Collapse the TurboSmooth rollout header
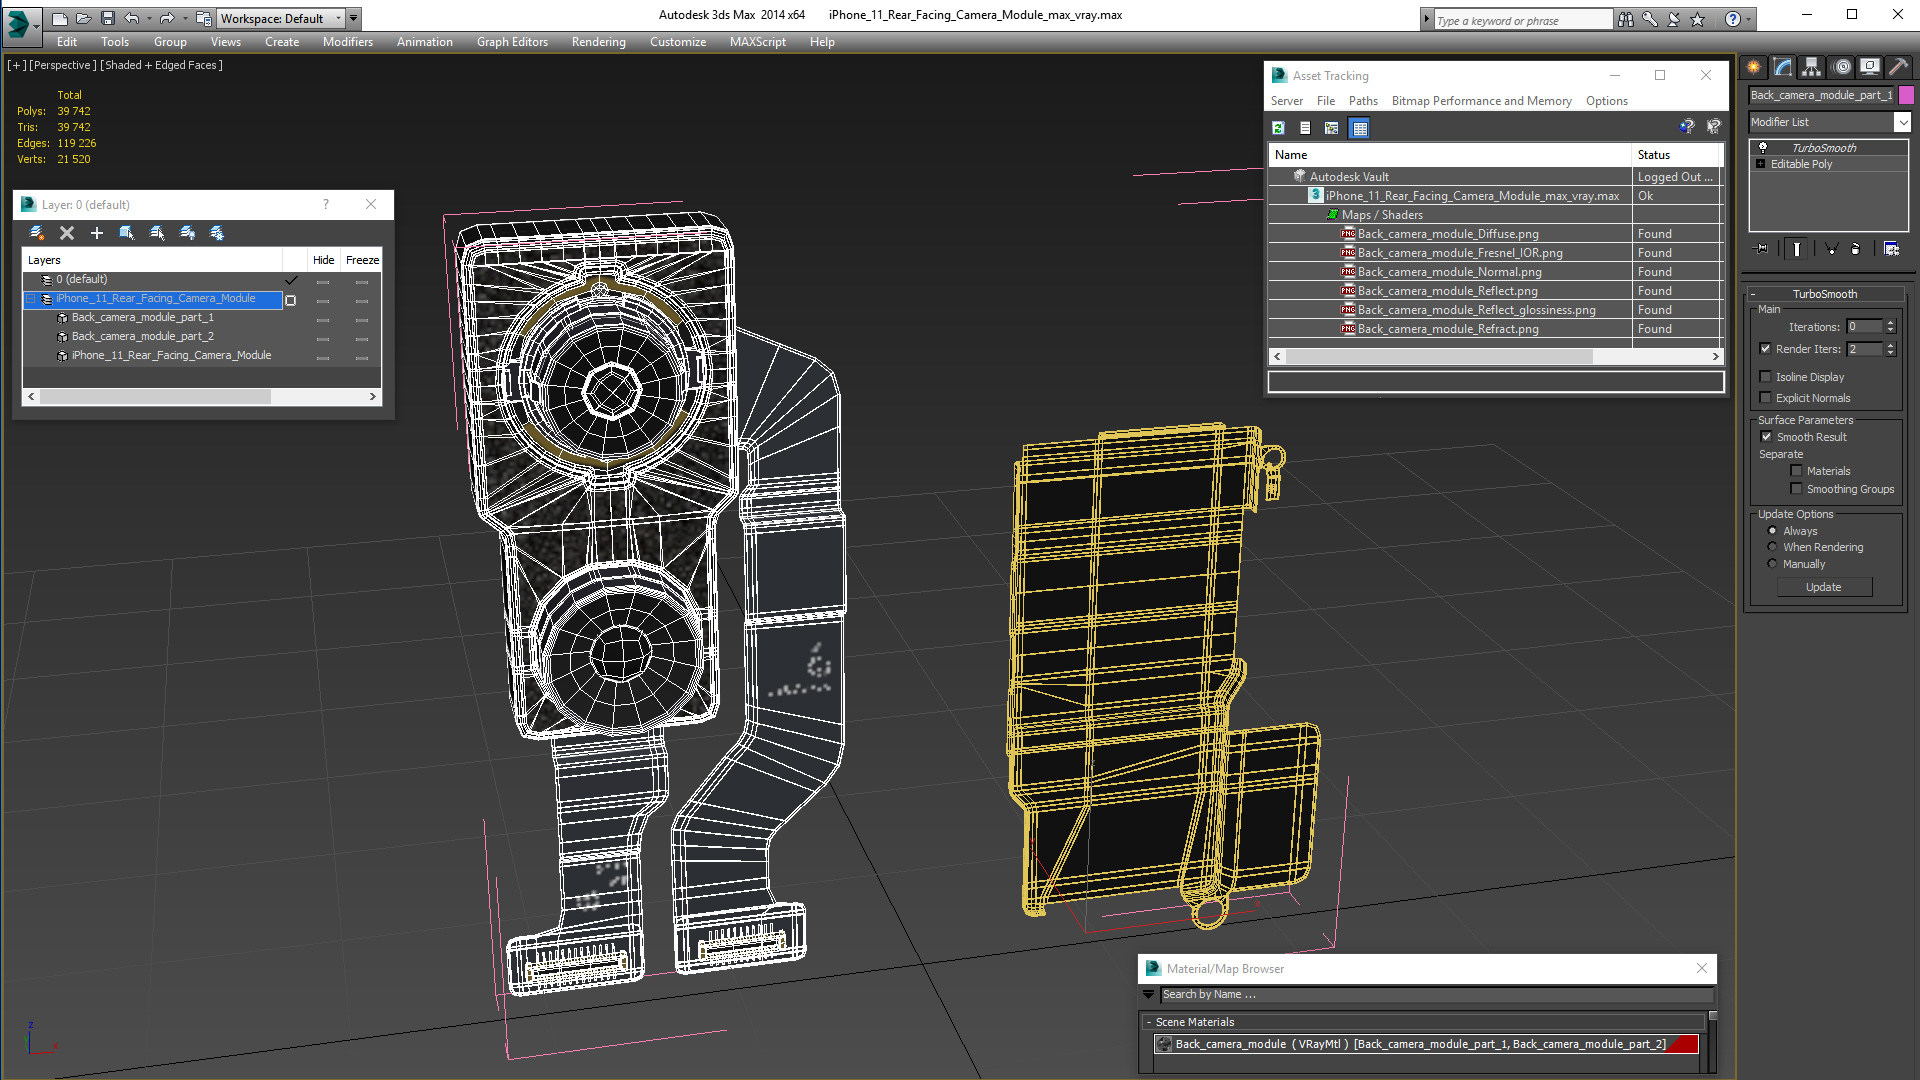 pyautogui.click(x=1825, y=294)
